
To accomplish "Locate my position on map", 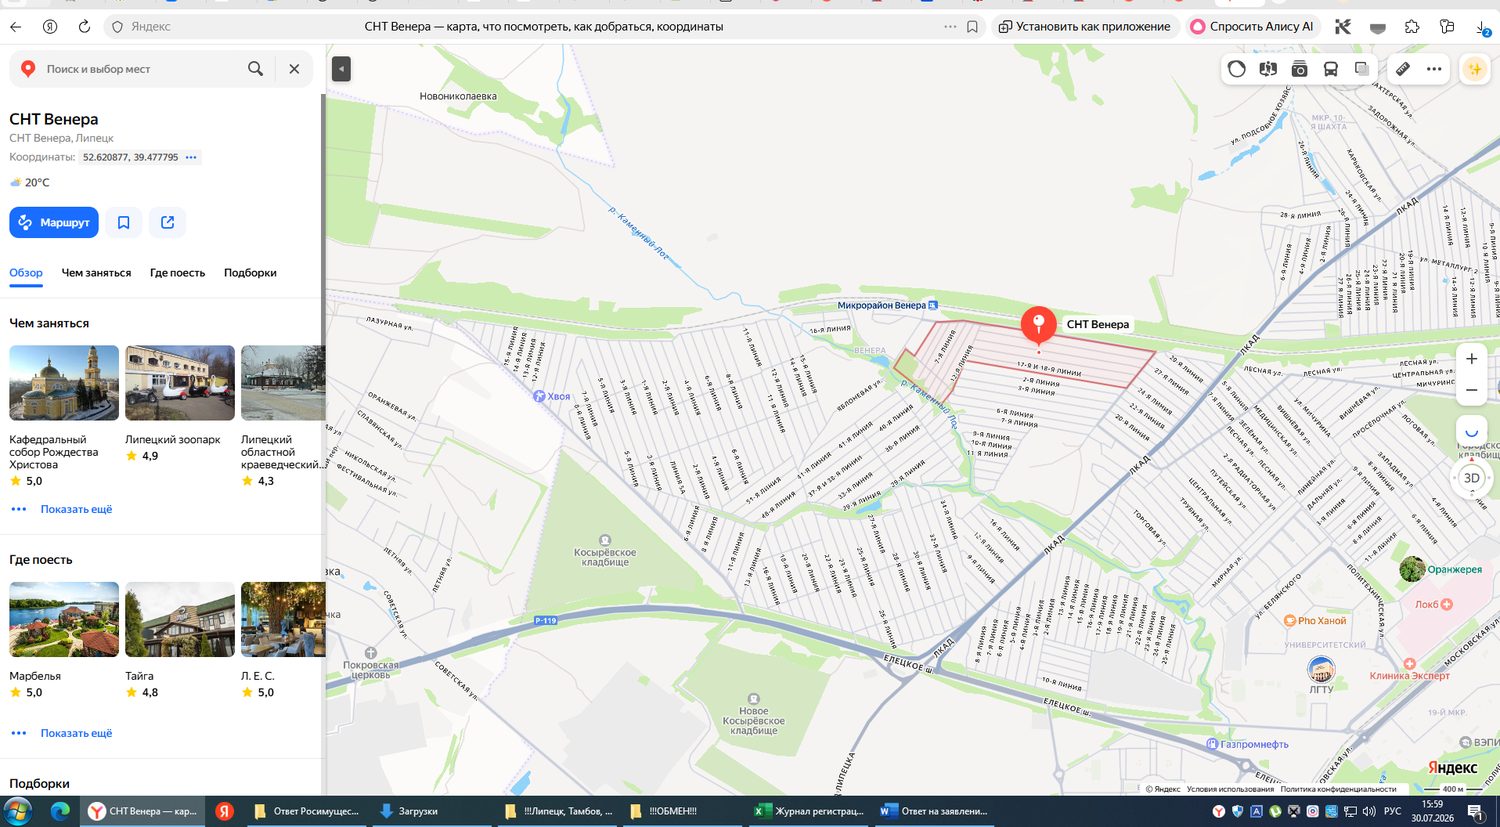I will [x=1471, y=433].
